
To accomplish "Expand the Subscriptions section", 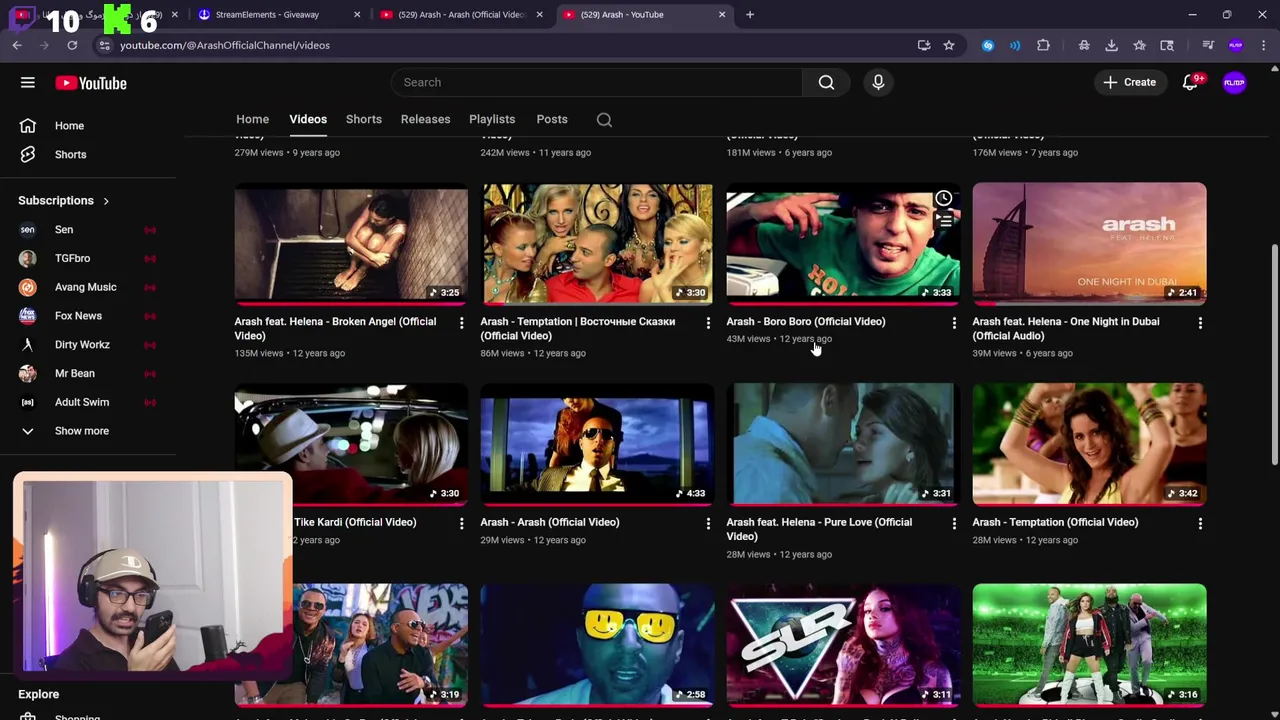I will 64,201.
